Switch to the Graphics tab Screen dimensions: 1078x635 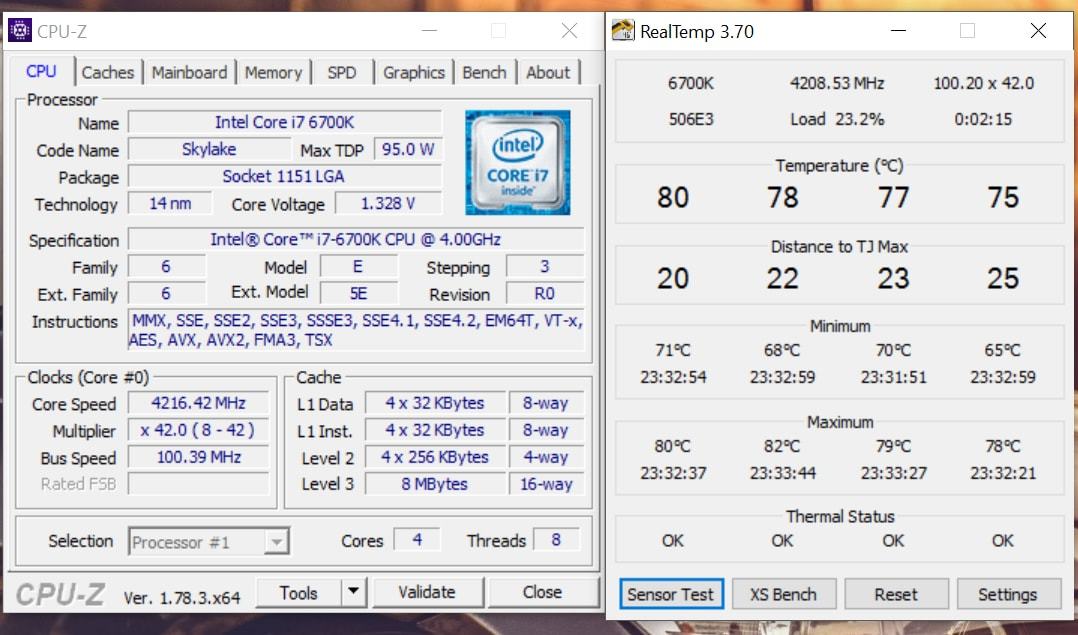(414, 72)
